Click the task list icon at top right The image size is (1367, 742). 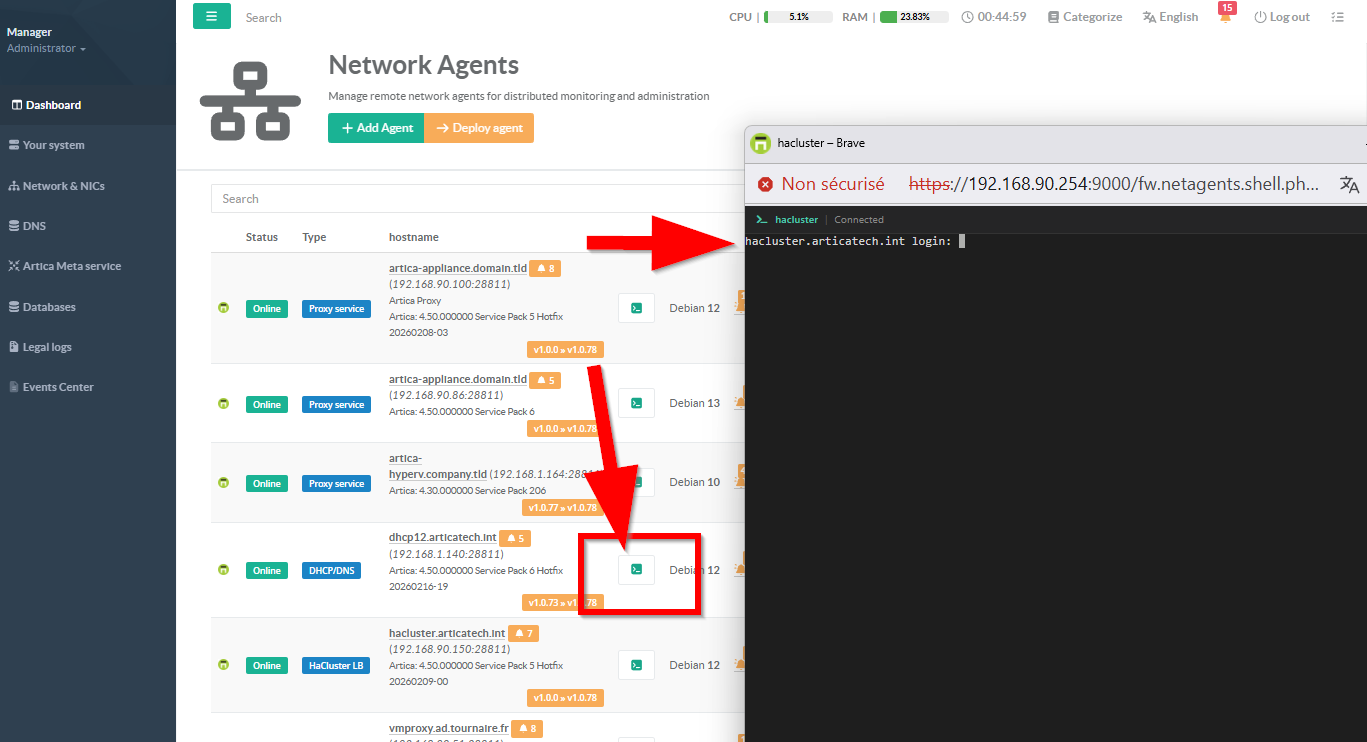[x=1338, y=17]
